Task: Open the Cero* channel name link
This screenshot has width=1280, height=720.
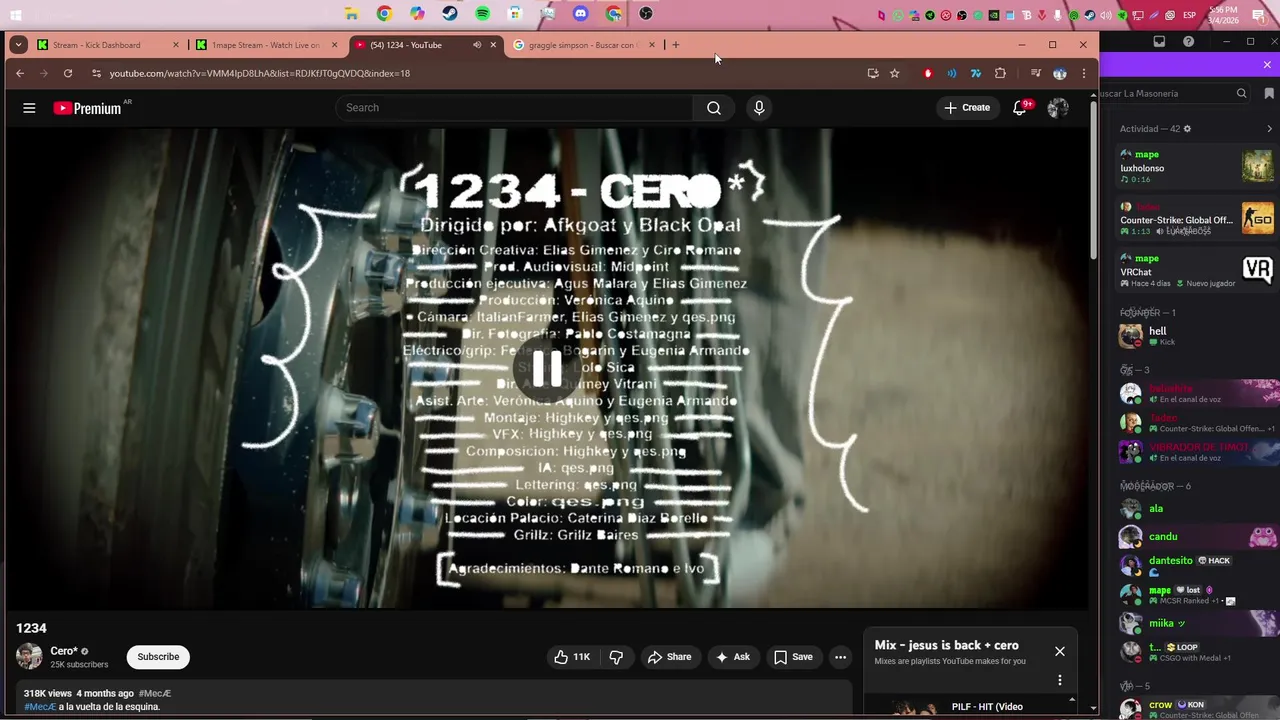Action: pos(64,651)
